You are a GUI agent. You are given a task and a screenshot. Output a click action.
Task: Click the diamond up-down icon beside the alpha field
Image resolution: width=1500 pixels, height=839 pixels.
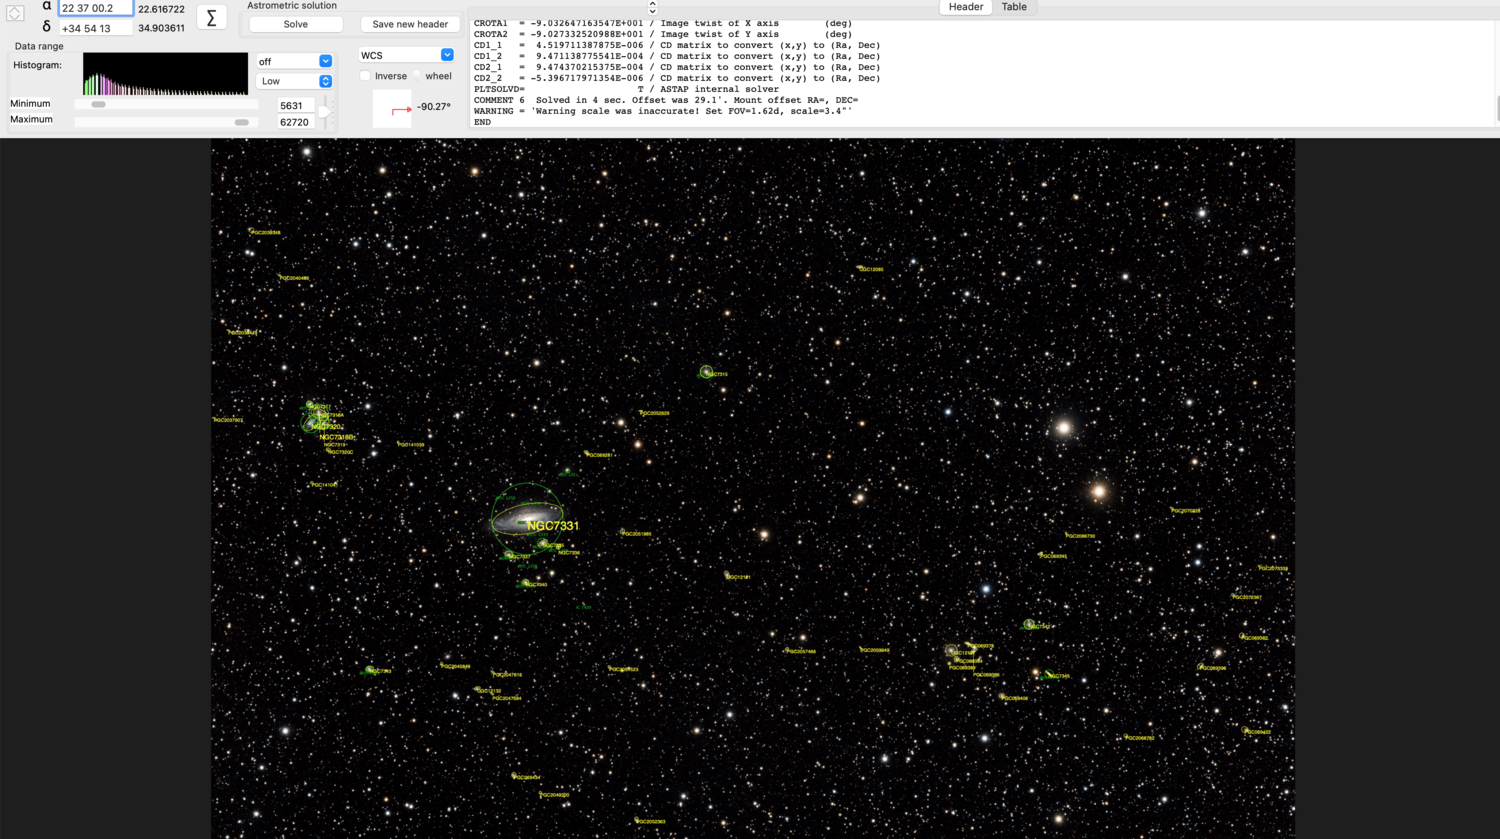pos(15,13)
